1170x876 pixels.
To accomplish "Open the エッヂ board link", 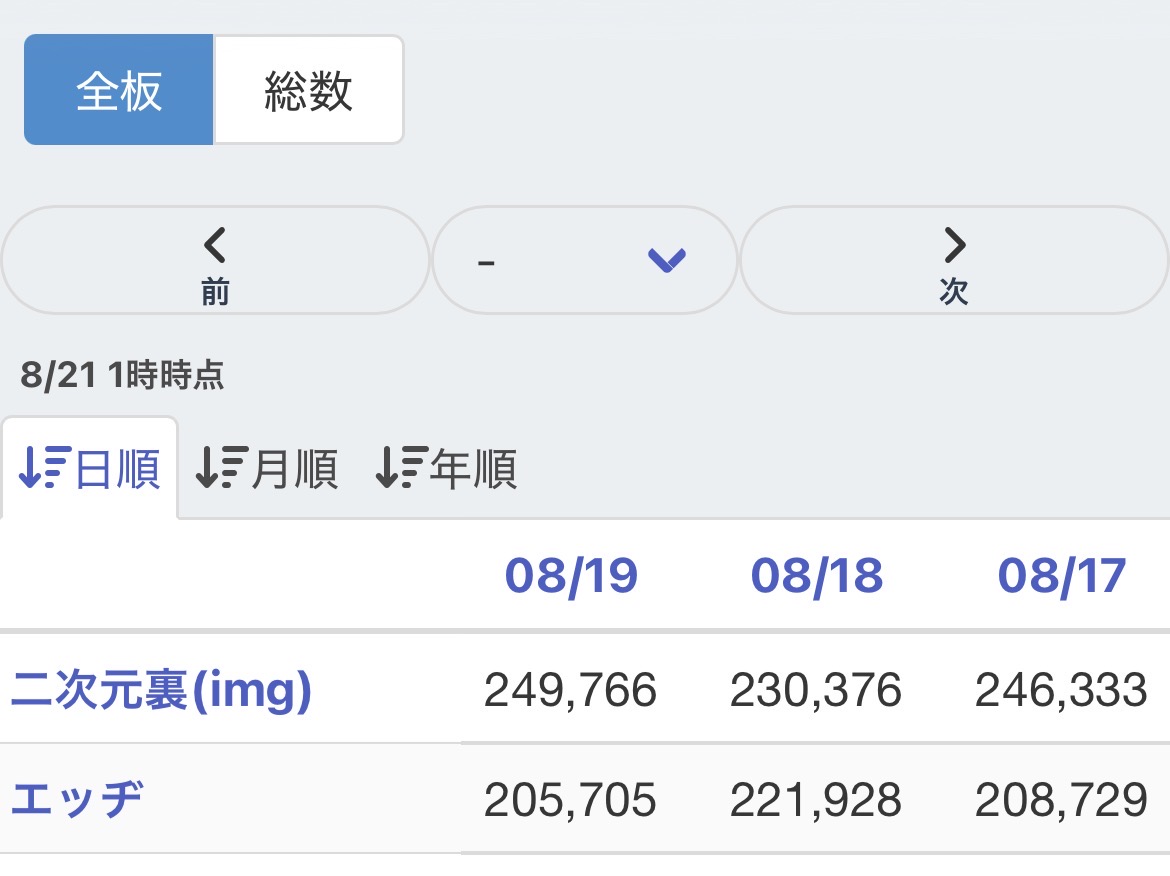I will click(77, 799).
